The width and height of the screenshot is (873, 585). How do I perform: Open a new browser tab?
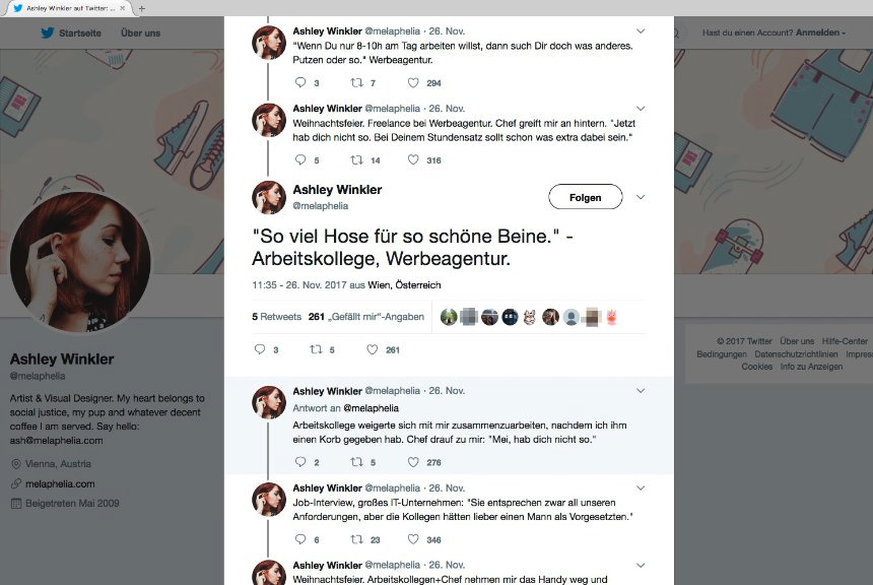click(x=142, y=8)
